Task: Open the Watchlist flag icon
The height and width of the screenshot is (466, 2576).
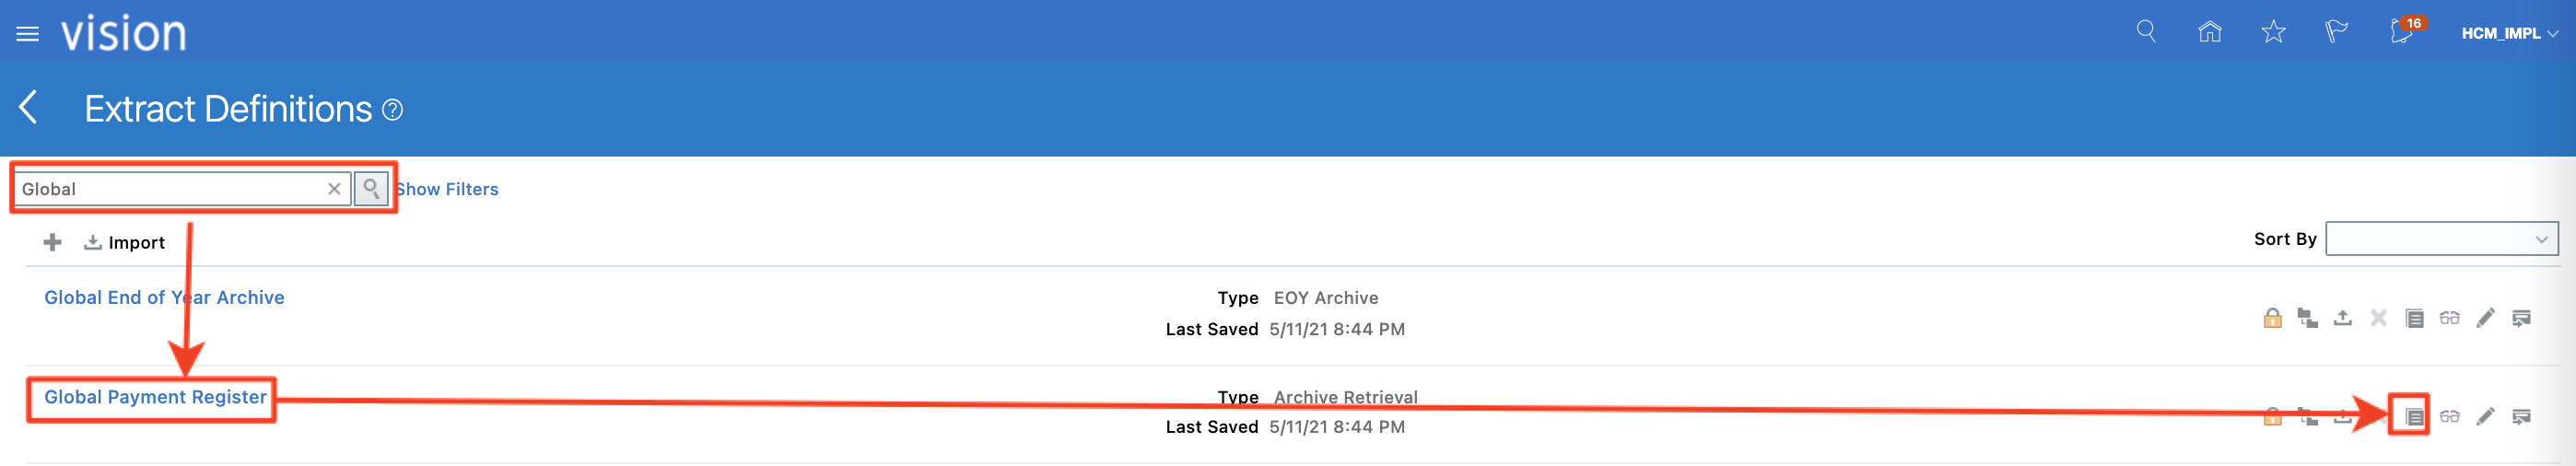Action: [2336, 32]
